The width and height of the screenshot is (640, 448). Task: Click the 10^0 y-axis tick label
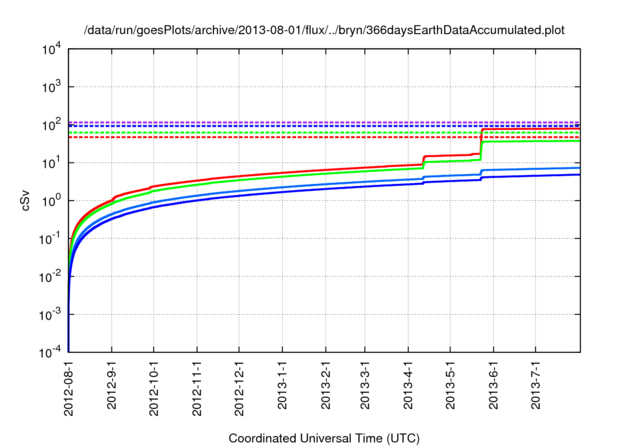click(x=52, y=201)
